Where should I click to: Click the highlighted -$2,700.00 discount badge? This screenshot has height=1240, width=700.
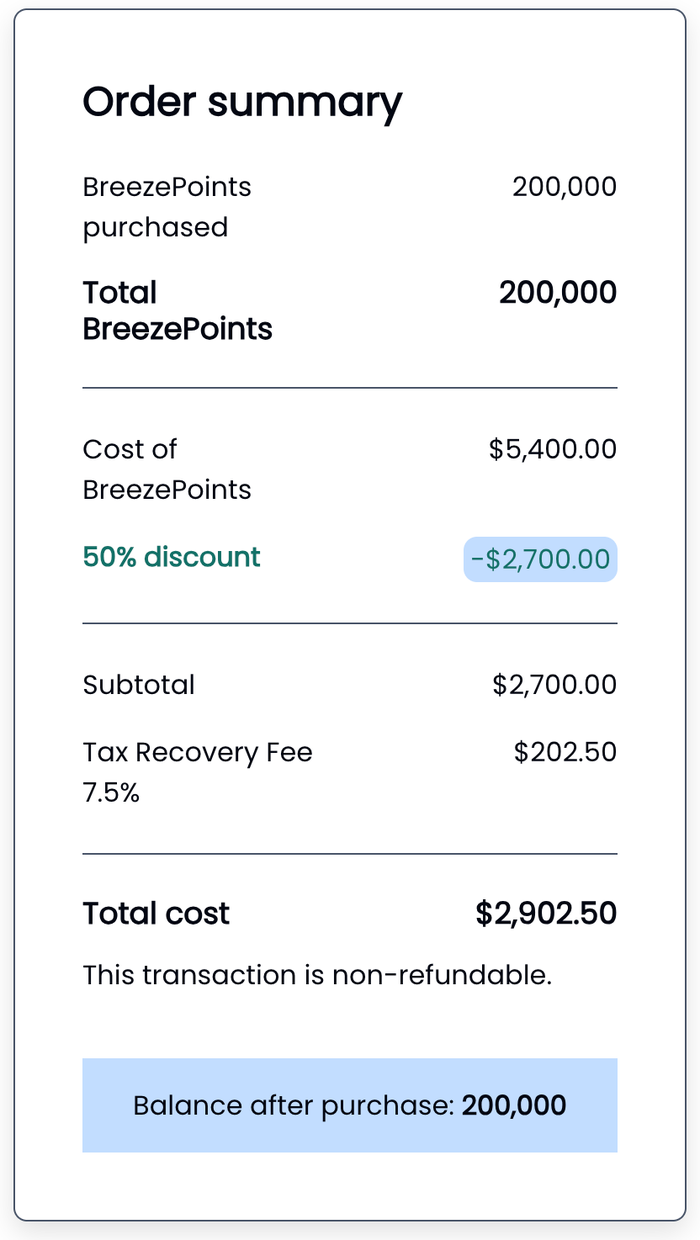coord(540,559)
